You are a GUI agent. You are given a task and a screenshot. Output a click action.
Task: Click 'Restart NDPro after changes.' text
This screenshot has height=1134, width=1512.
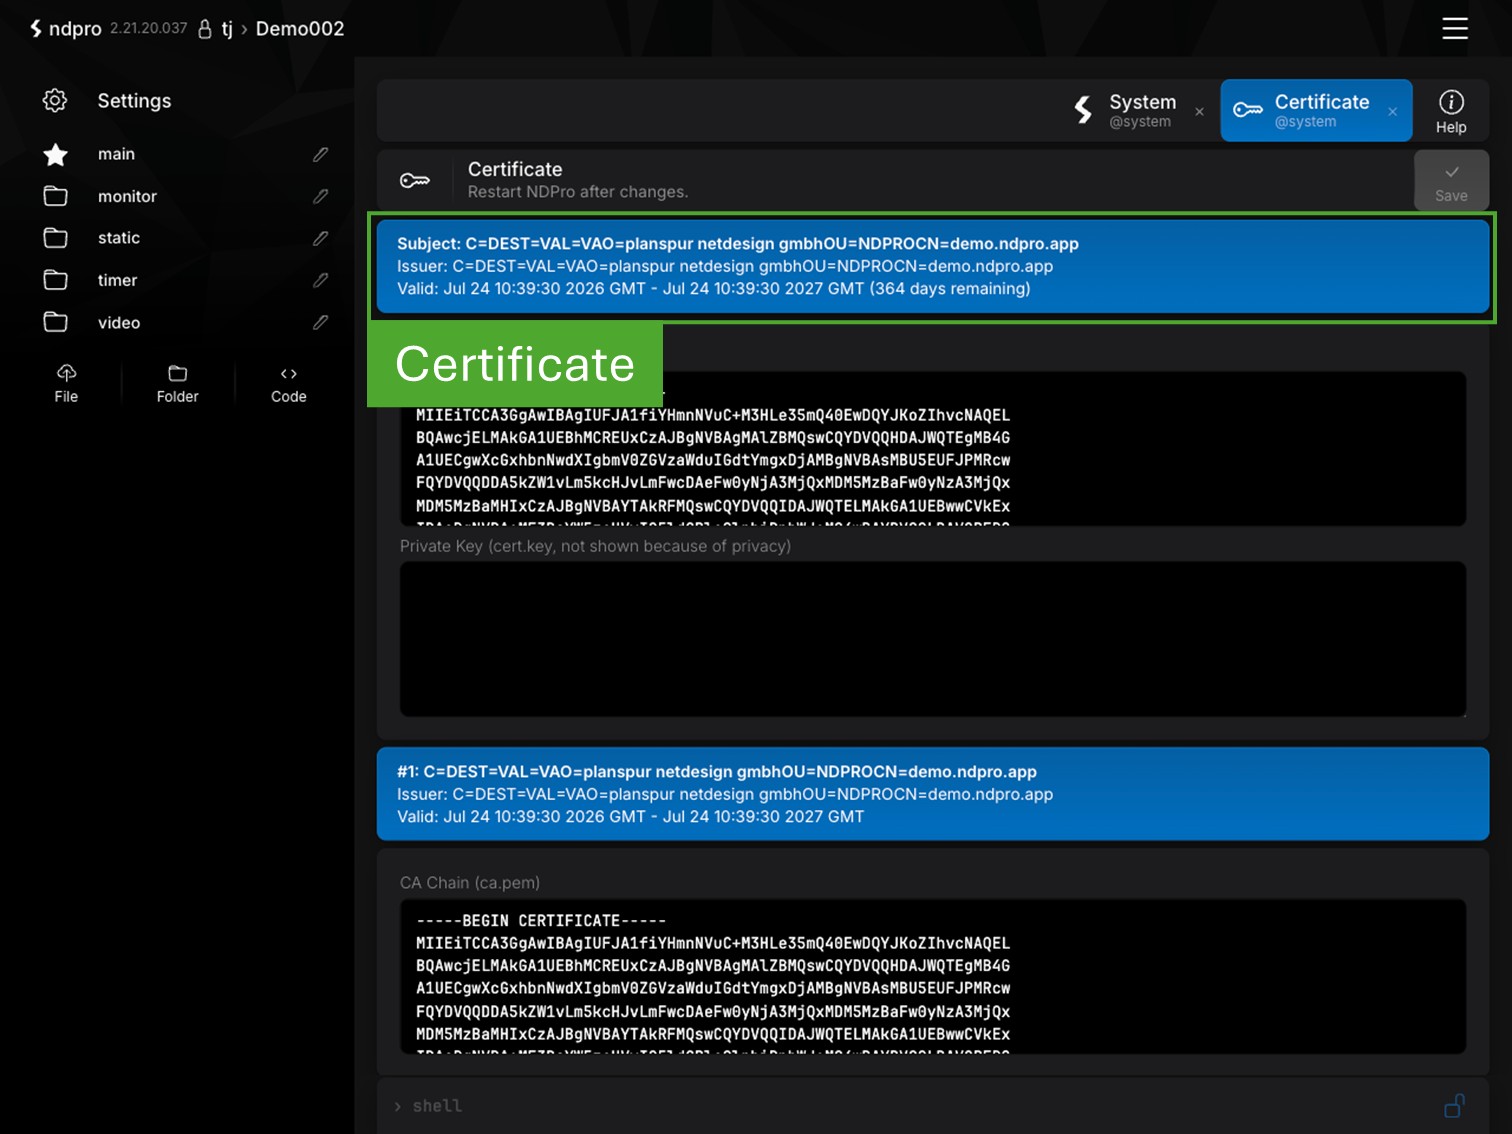578,192
